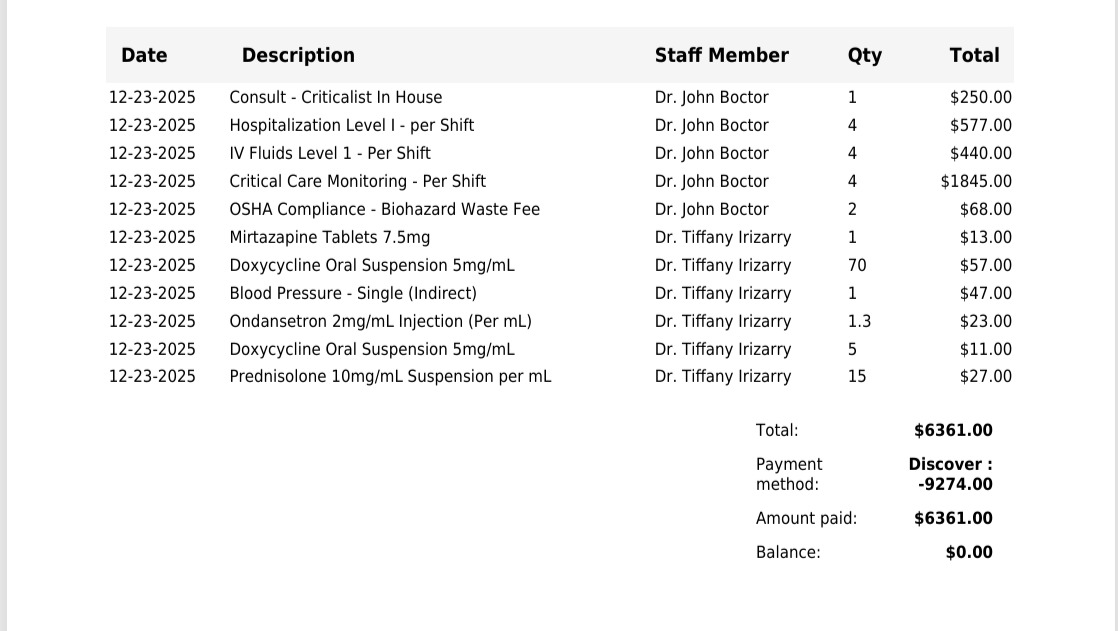Click the $0.00 balance amount
1118x631 pixels.
(x=969, y=553)
